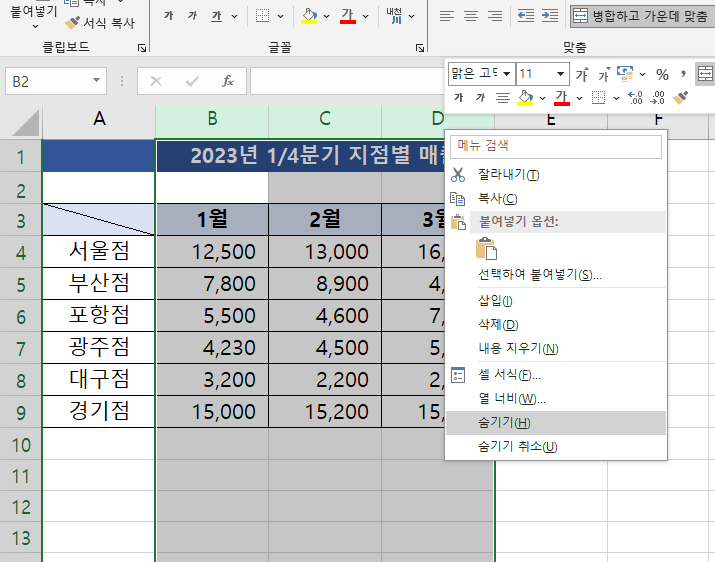Select Hide (숨기기) in context menu
715x562 pixels.
[556, 423]
